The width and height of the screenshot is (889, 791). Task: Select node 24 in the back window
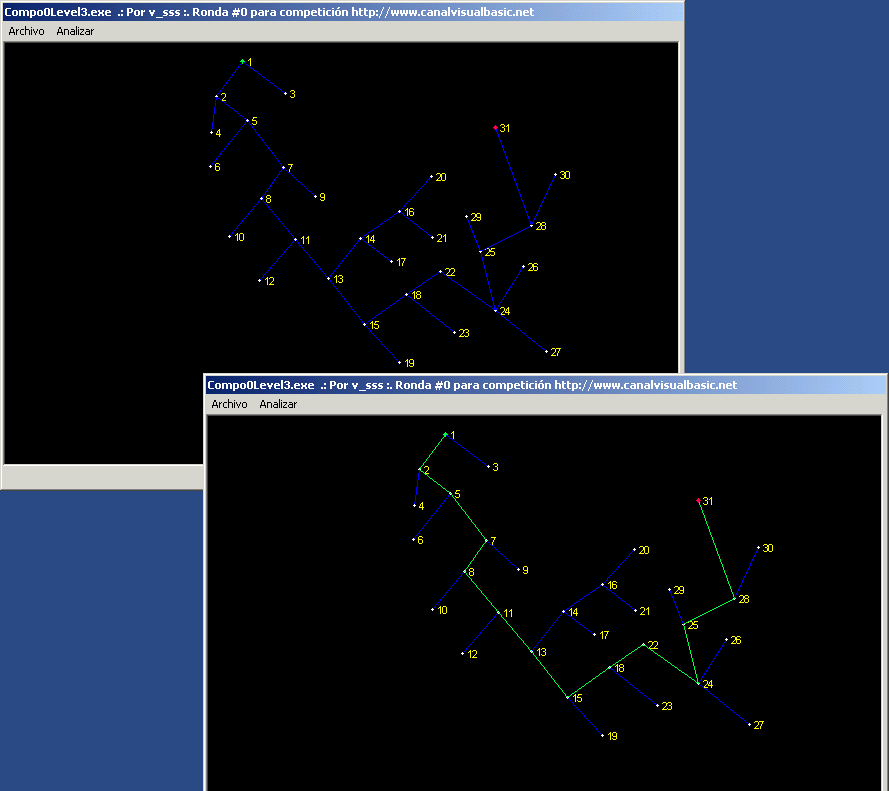(x=495, y=311)
